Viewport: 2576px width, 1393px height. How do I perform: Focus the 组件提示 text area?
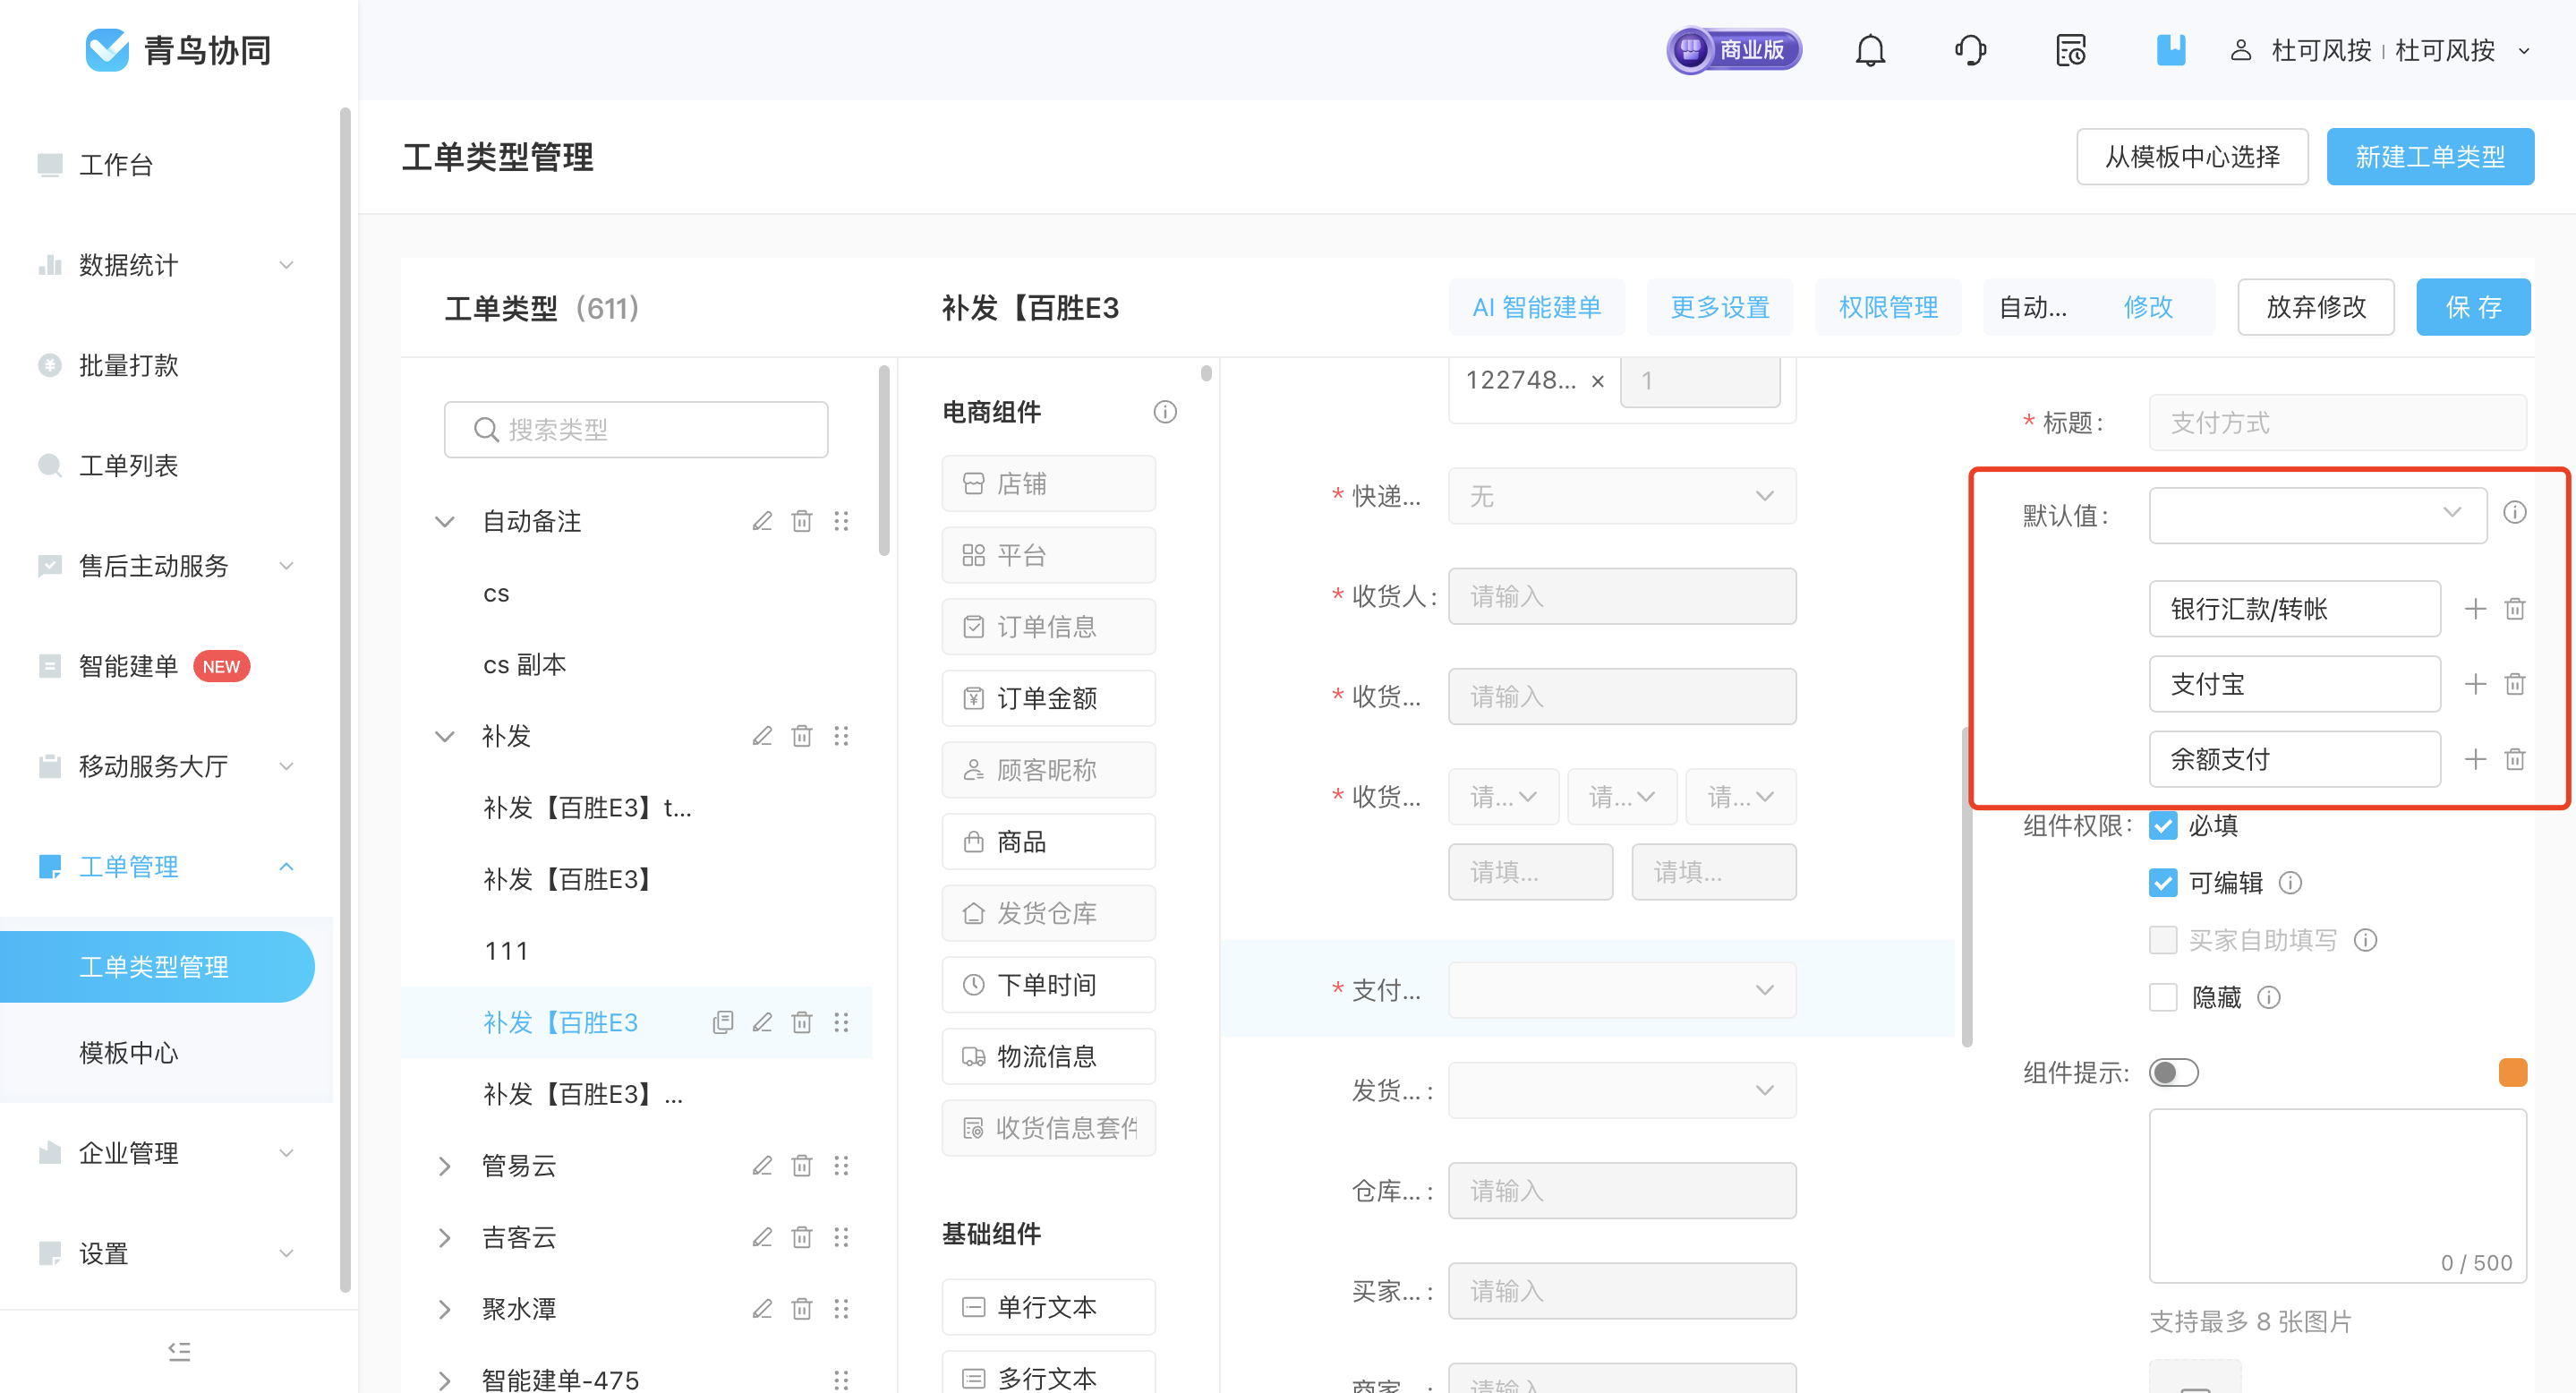pyautogui.click(x=2338, y=1195)
